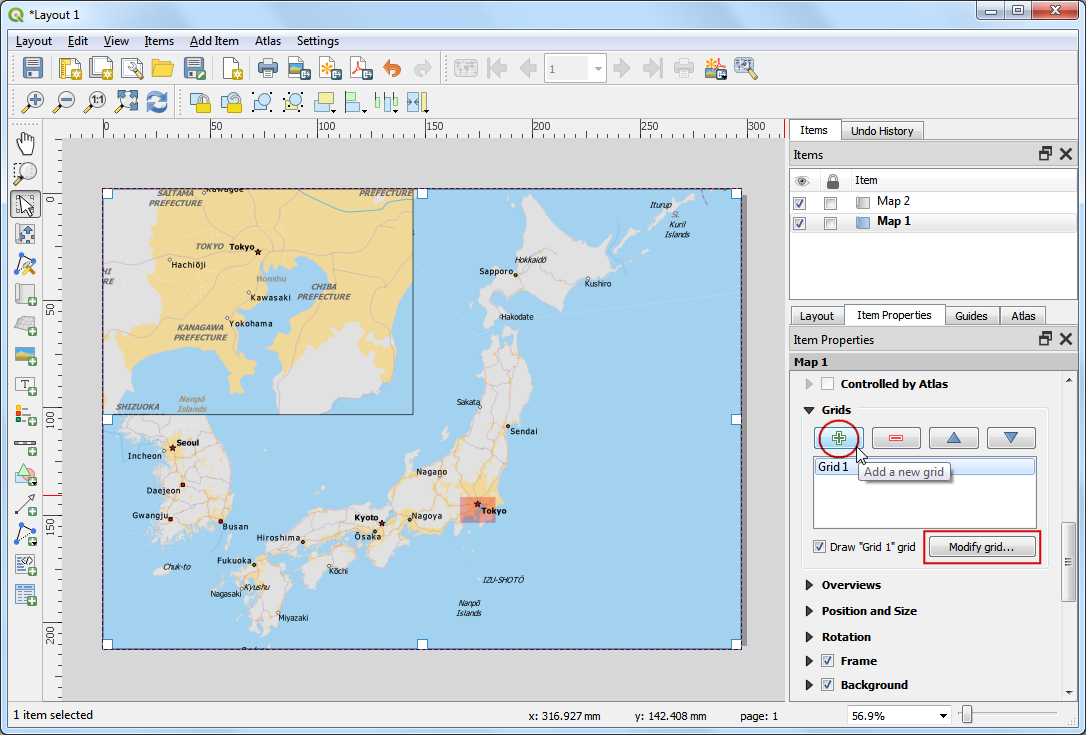Image resolution: width=1086 pixels, height=735 pixels.
Task: Click the Save Project icon
Action: click(33, 68)
